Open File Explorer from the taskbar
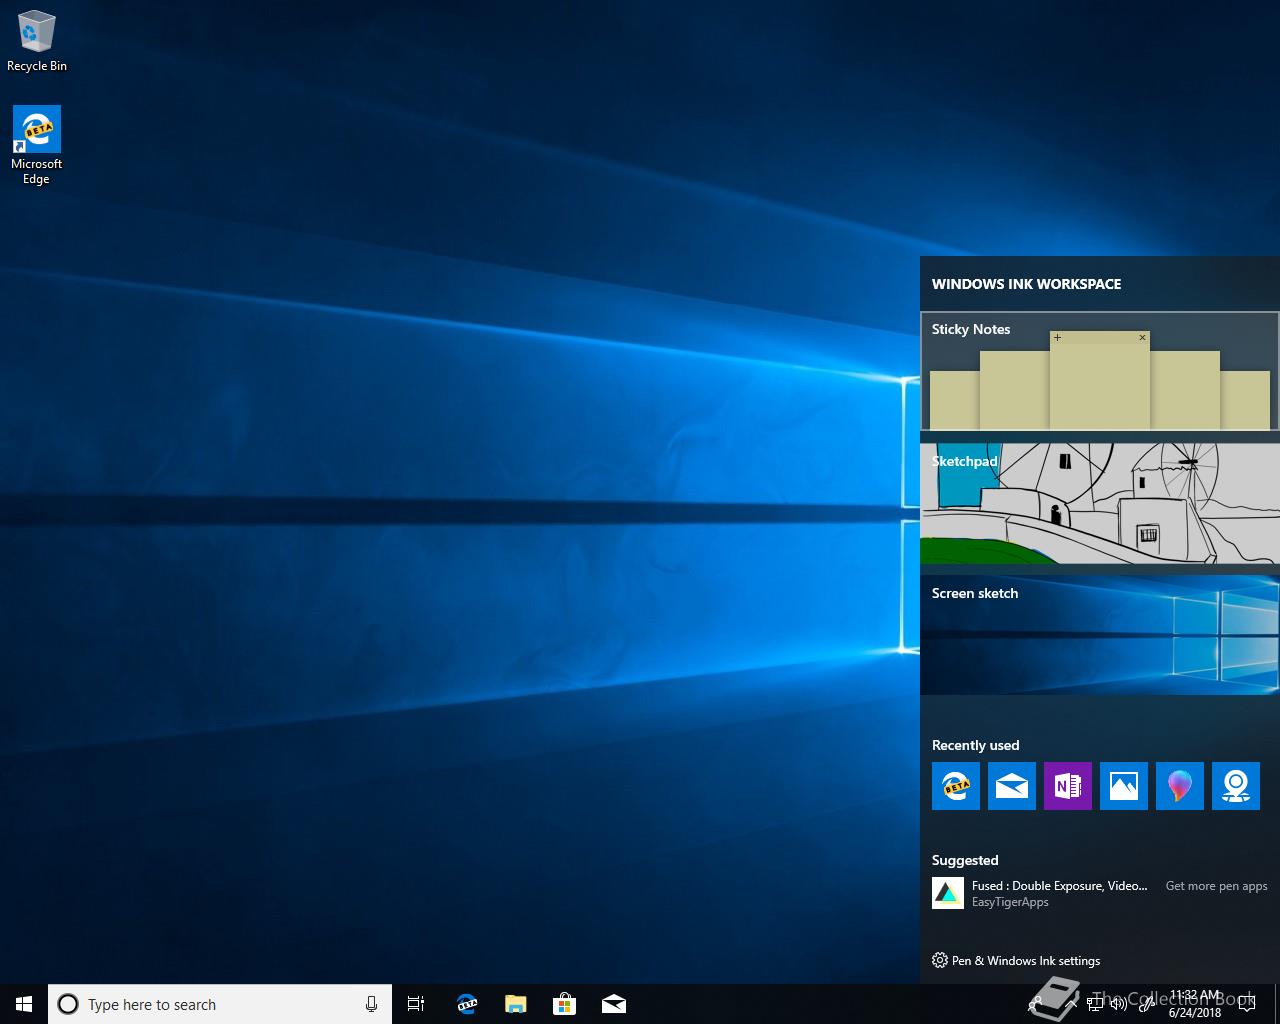This screenshot has width=1280, height=1024. click(515, 1004)
